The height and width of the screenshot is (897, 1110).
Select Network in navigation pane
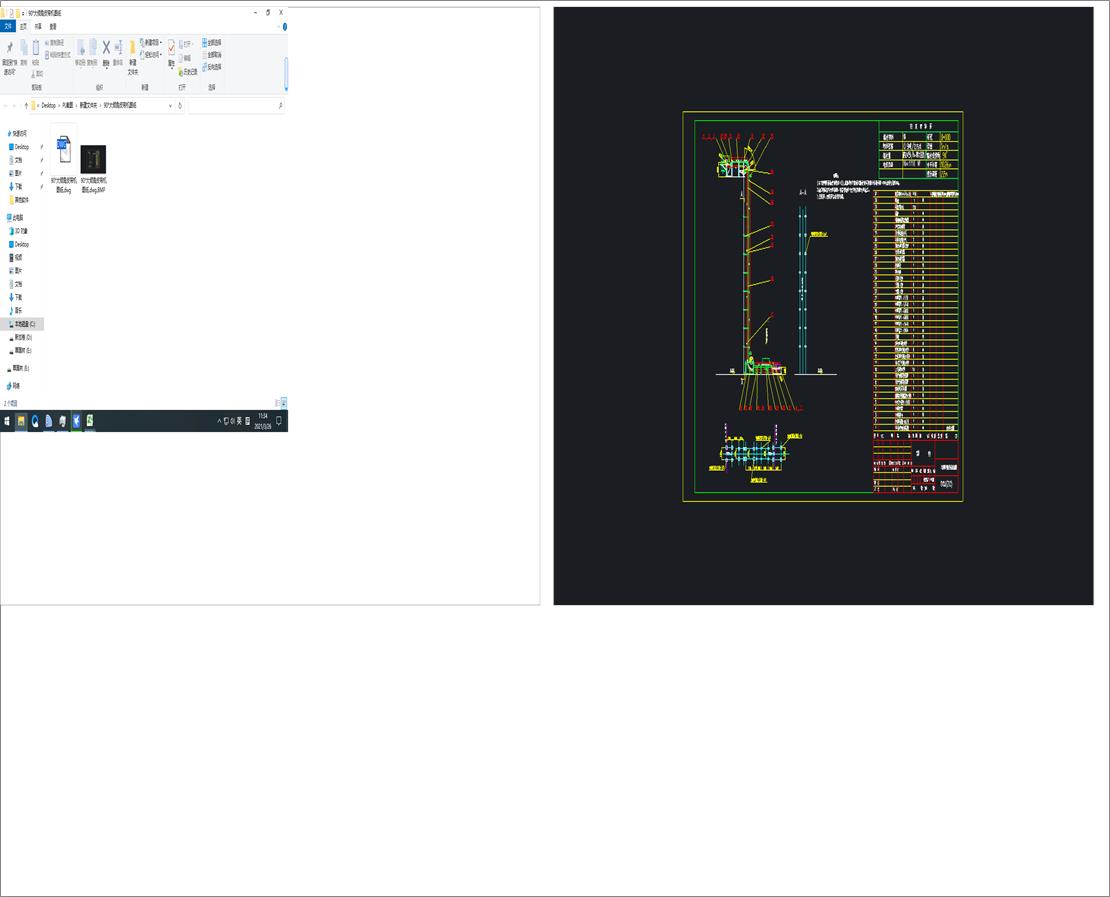pos(13,386)
